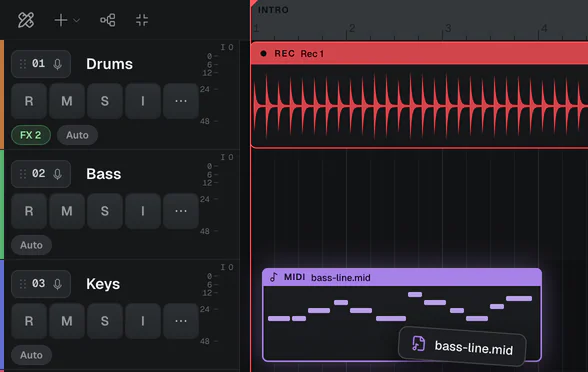Arm recording on the Bass track
Image resolution: width=588 pixels, height=372 pixels.
pyautogui.click(x=29, y=211)
